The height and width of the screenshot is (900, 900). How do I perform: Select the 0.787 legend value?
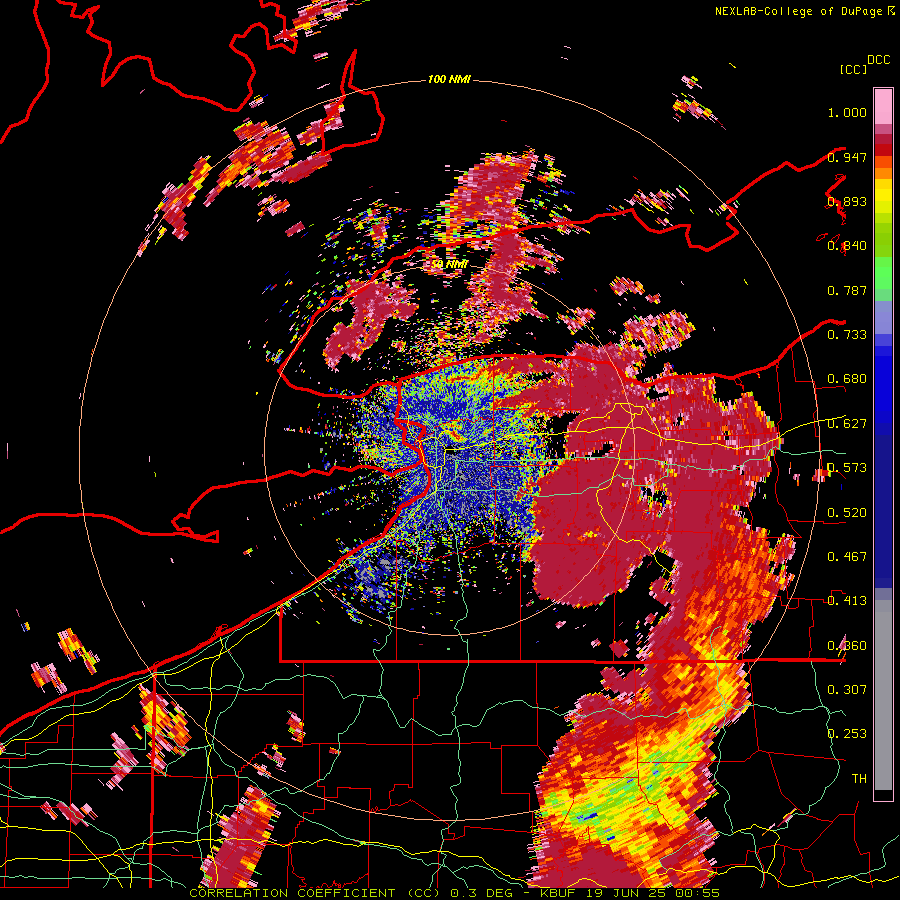[847, 290]
